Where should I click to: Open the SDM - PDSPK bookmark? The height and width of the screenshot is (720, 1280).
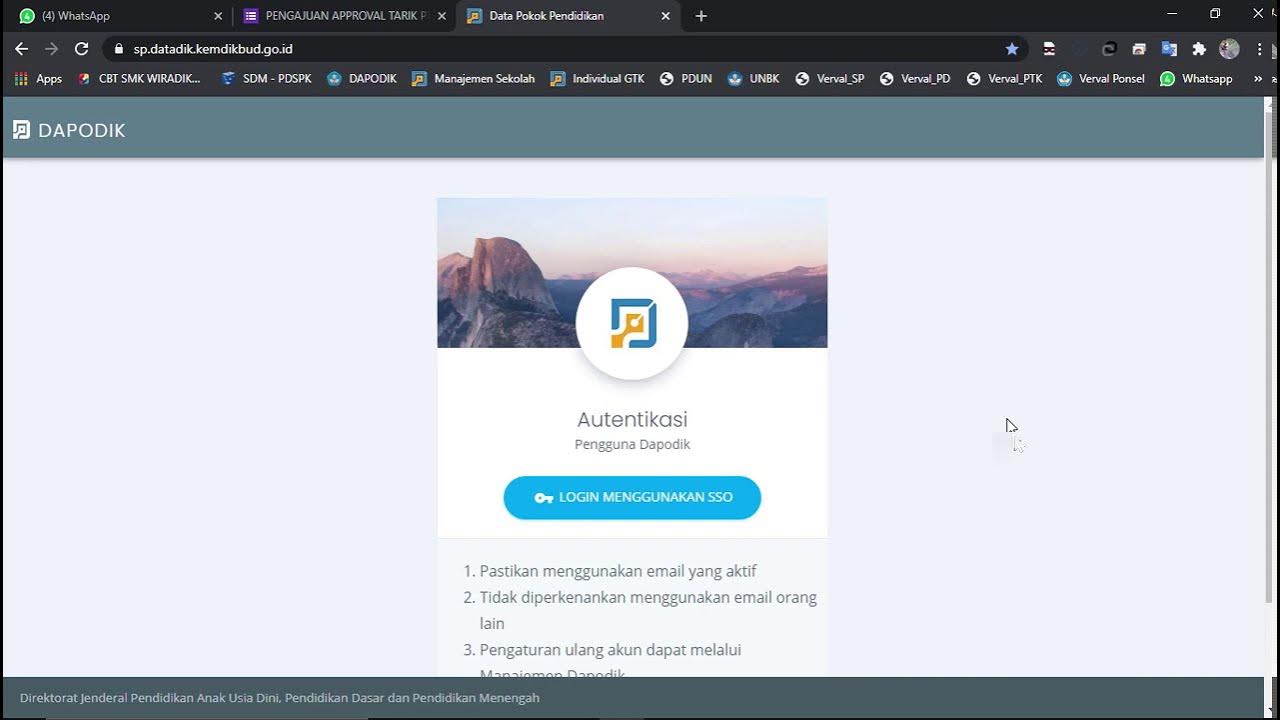click(x=266, y=78)
